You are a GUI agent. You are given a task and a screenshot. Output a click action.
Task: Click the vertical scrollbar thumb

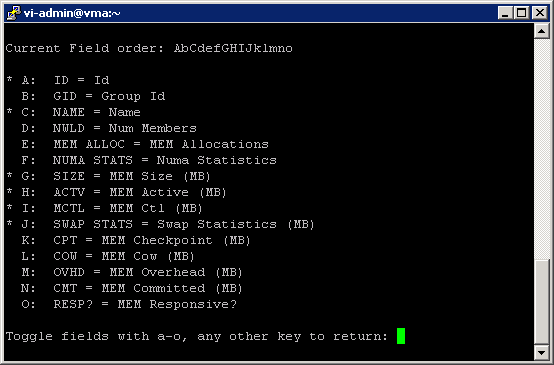tap(542, 302)
